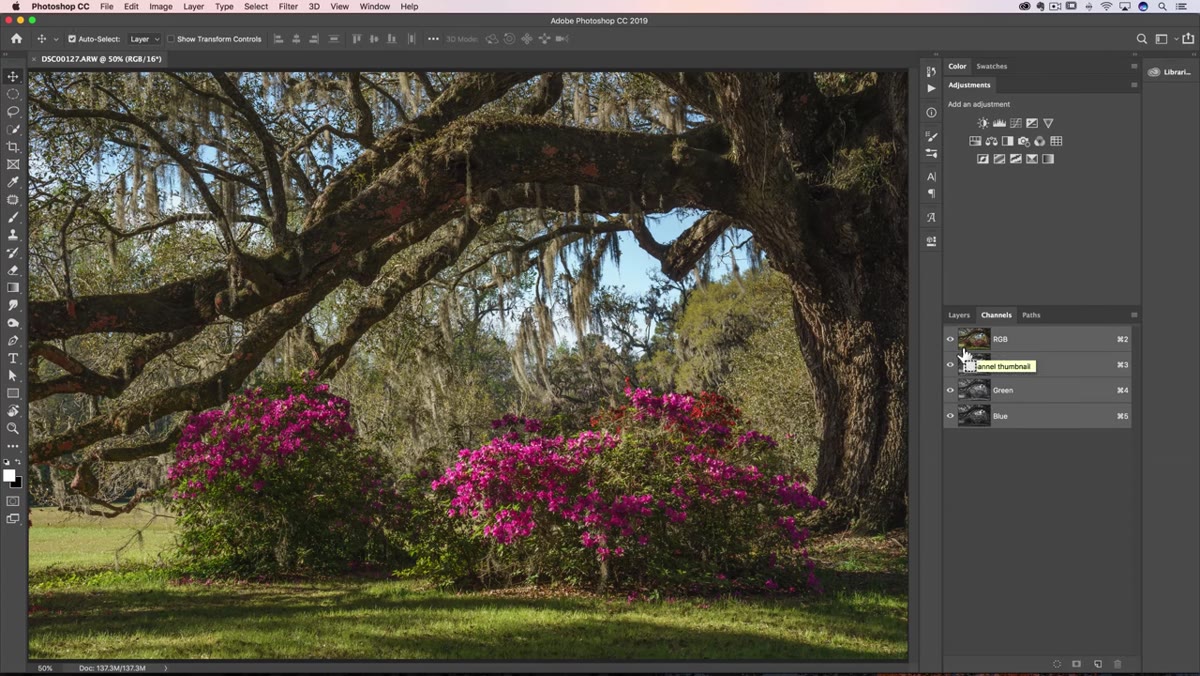Image resolution: width=1200 pixels, height=676 pixels.
Task: Open the Filter menu
Action: (x=288, y=6)
